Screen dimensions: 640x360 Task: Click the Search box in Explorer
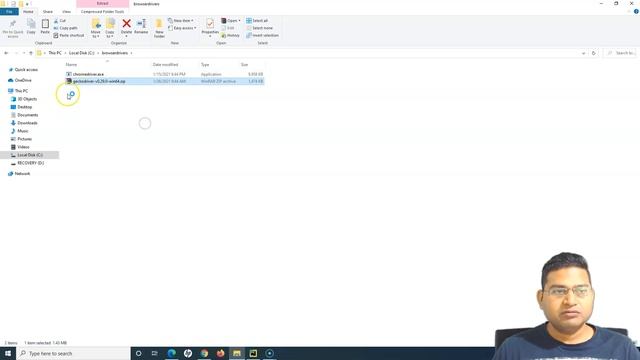620,53
